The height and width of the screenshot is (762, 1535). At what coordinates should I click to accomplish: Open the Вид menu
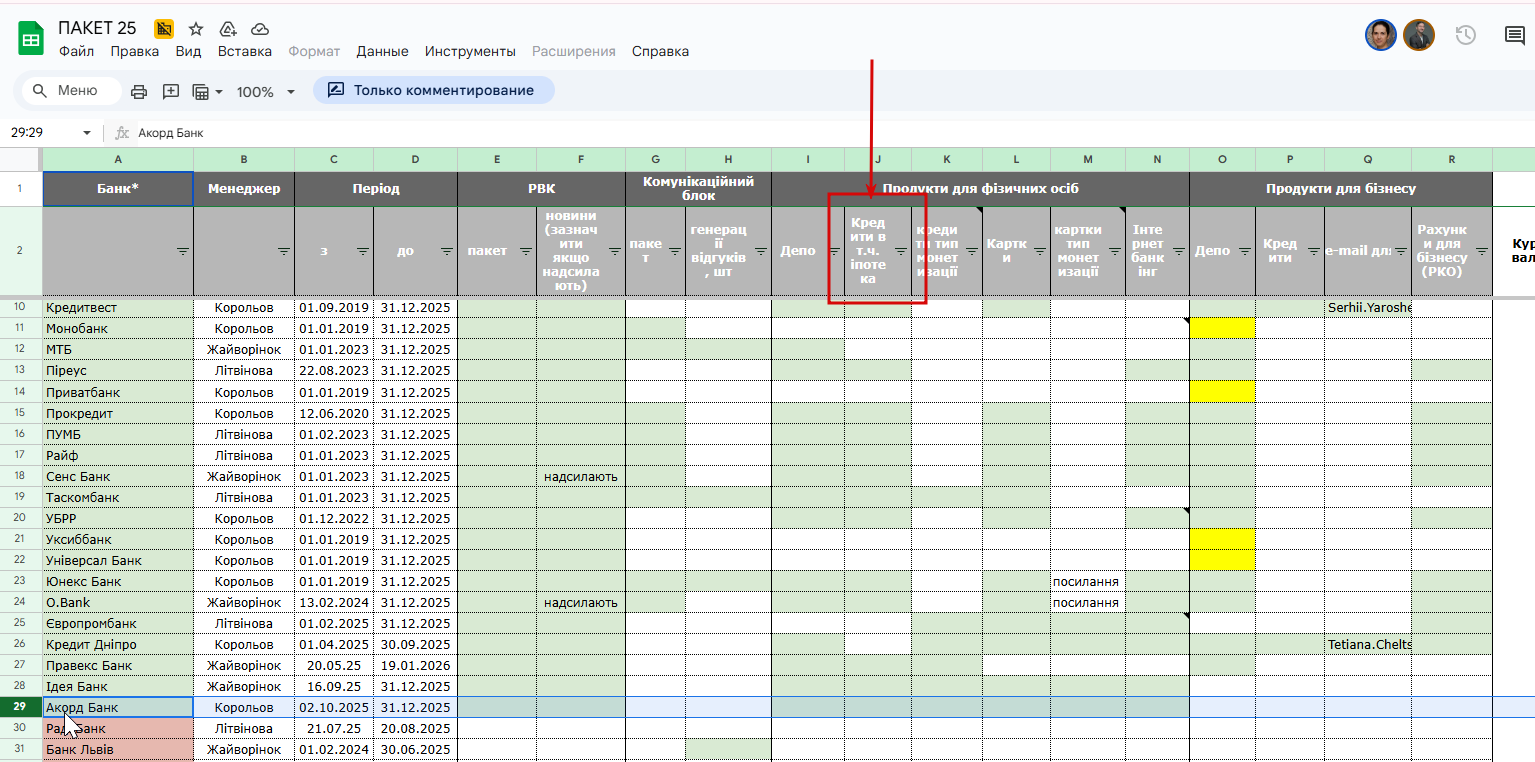pyautogui.click(x=188, y=51)
